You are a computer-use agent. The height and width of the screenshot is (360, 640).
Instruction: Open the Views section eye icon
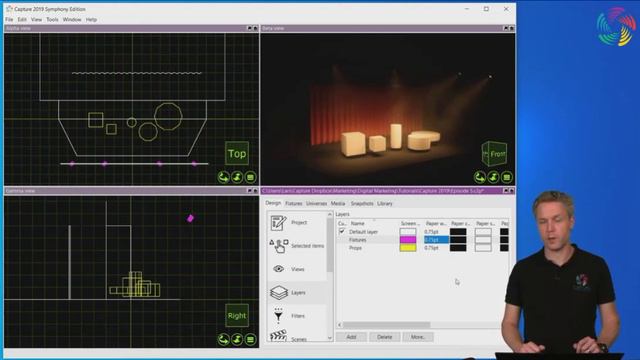pos(278,269)
